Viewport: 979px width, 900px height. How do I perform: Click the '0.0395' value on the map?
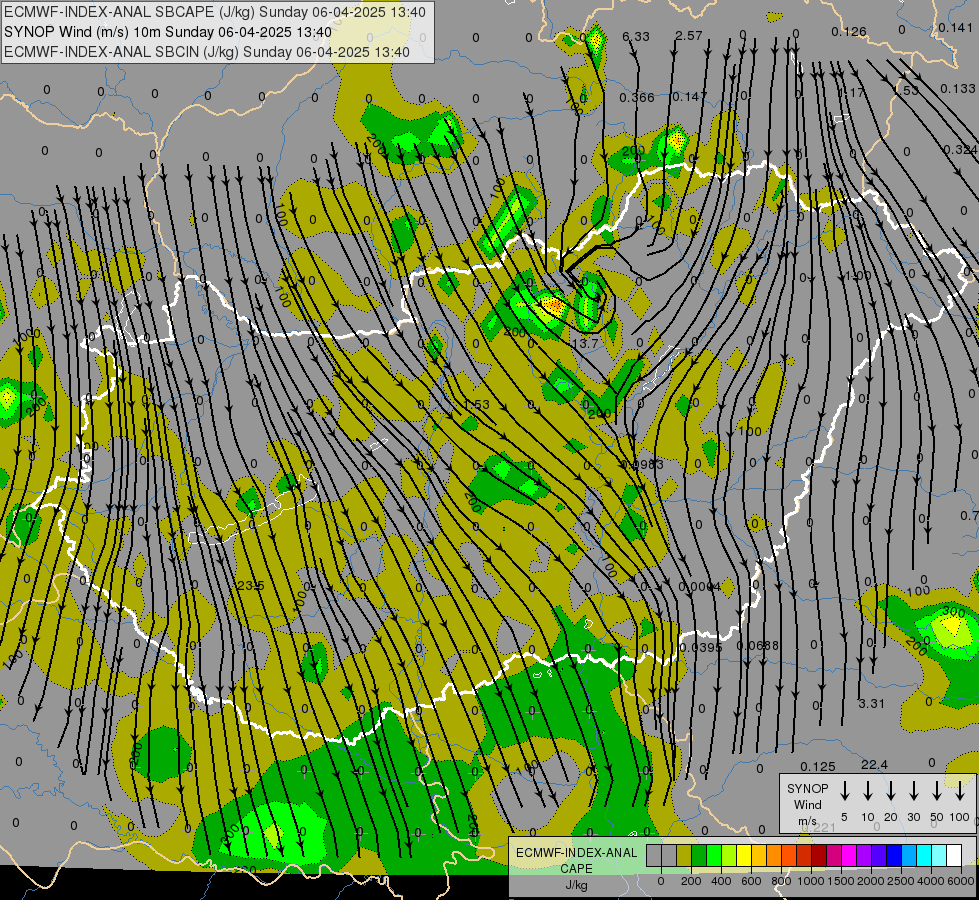click(x=701, y=647)
